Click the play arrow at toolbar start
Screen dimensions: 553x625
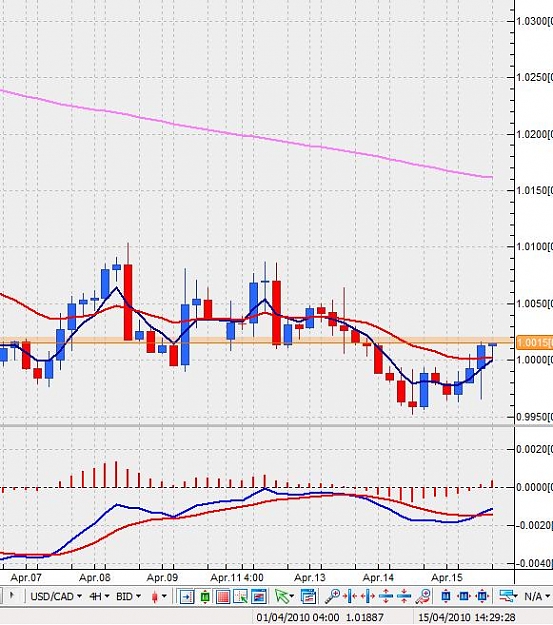tap(12, 596)
